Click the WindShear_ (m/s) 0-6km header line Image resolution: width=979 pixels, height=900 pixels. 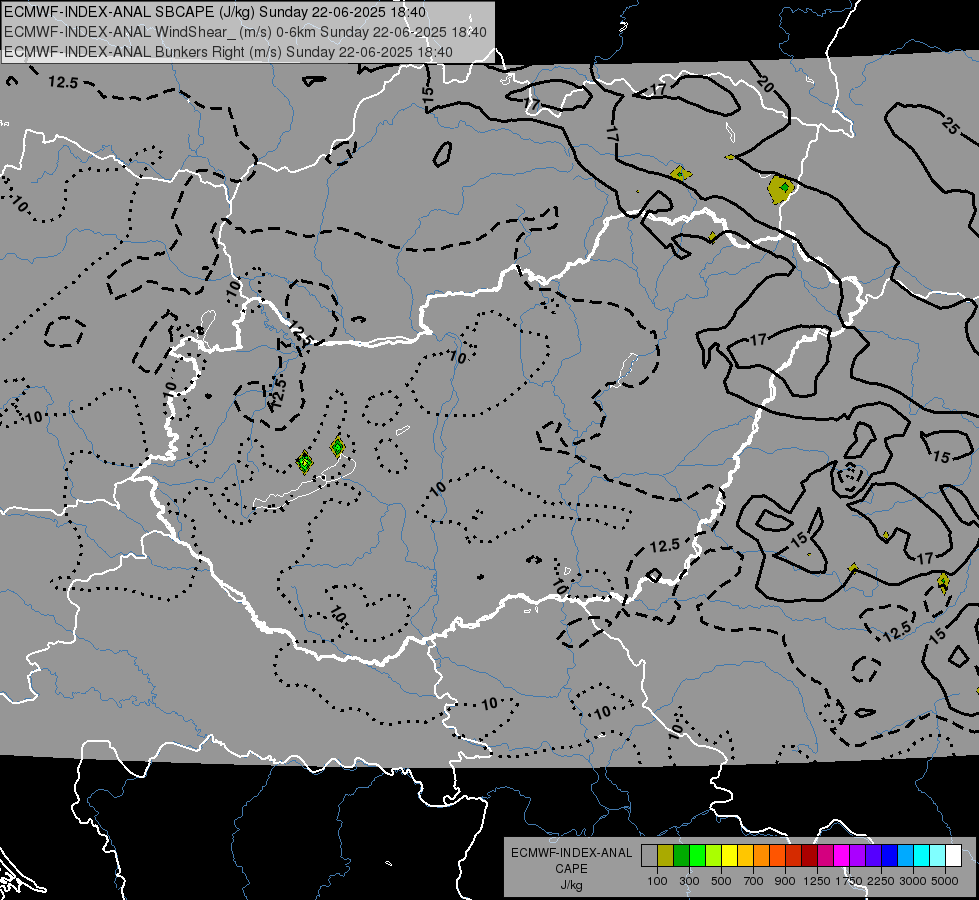click(245, 32)
